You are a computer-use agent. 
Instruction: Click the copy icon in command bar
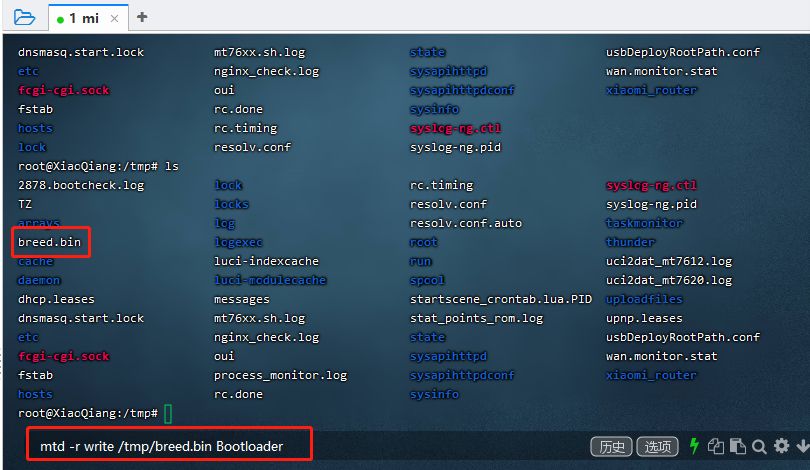(x=715, y=446)
